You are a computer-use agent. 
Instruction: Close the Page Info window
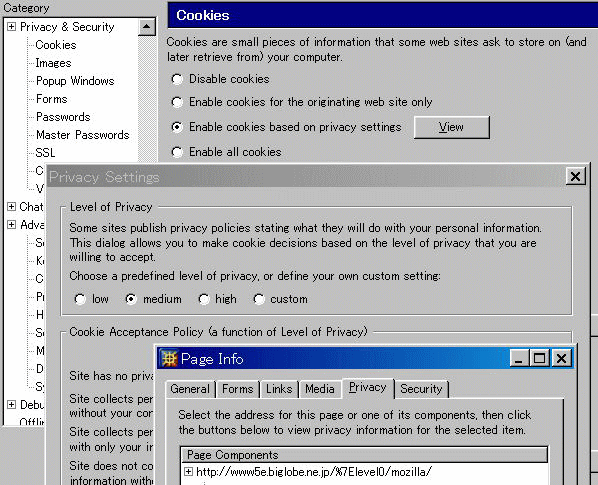click(562, 358)
